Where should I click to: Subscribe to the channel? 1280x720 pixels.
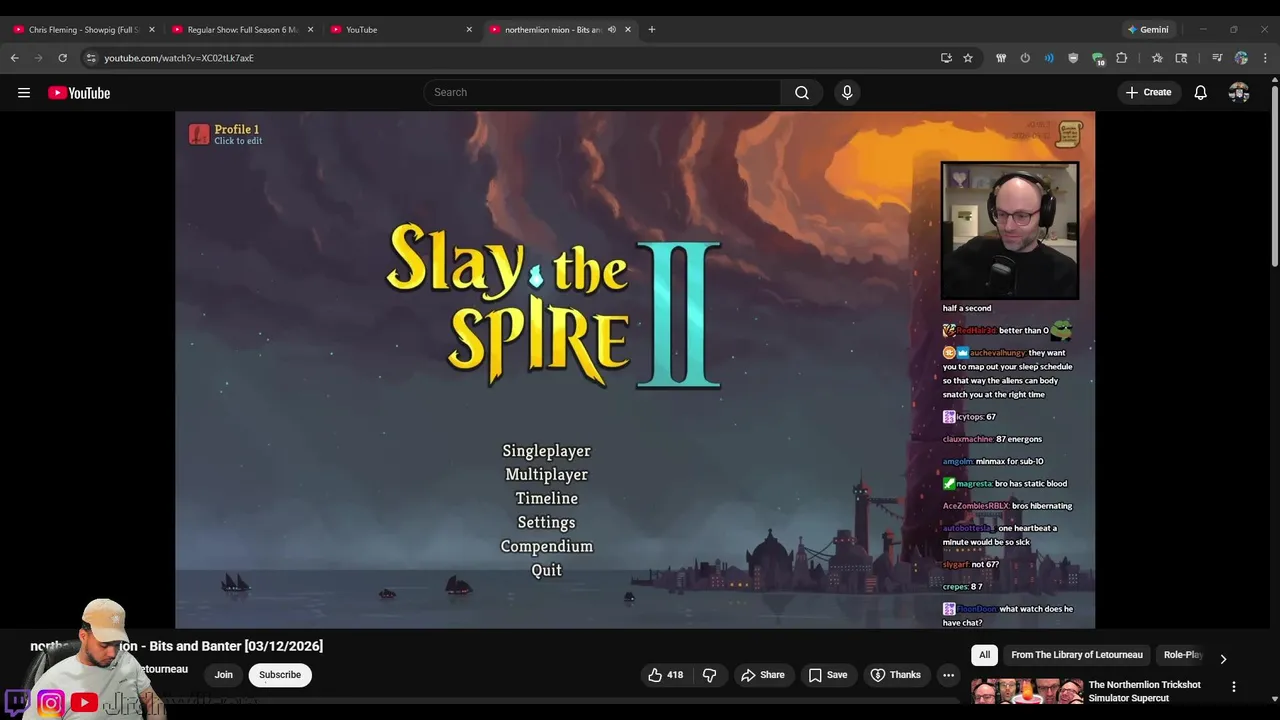tap(280, 675)
